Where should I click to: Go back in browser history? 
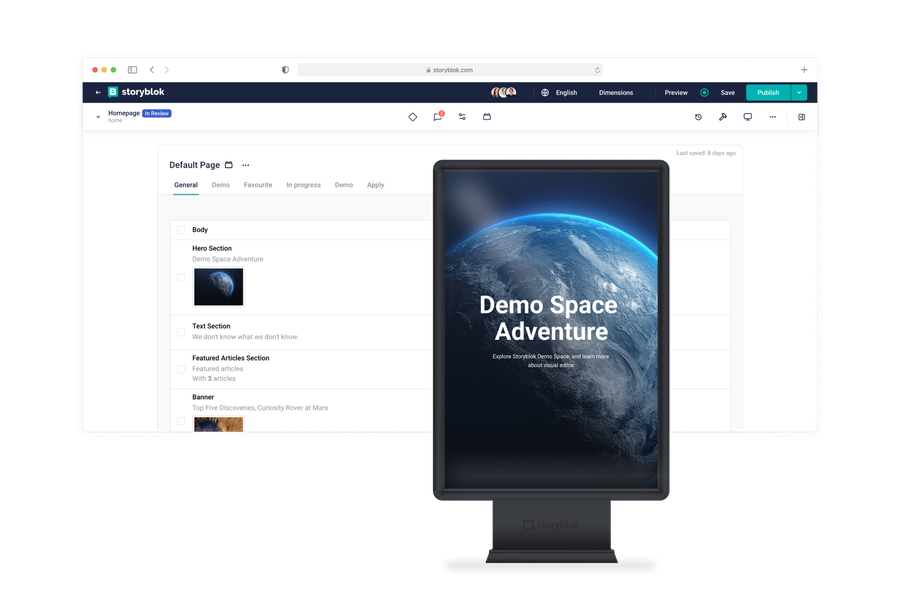[152, 69]
